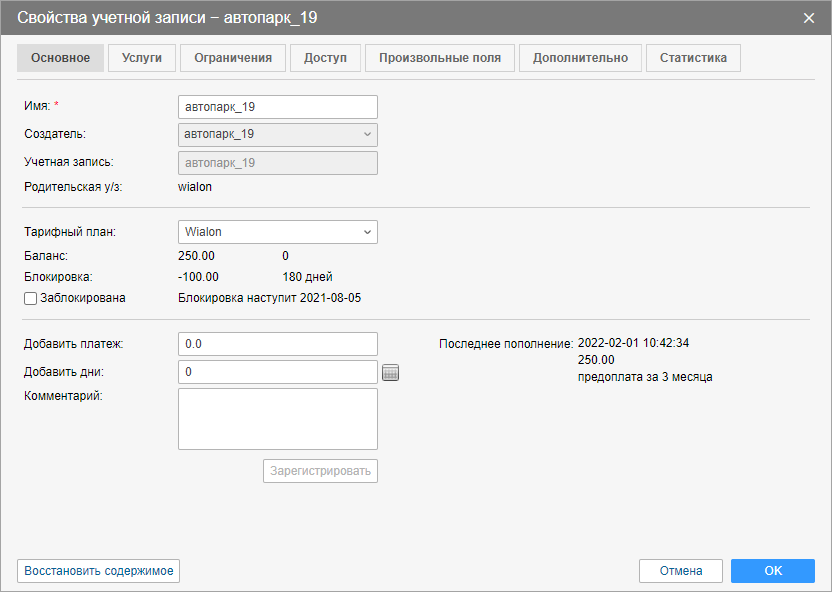Click the Добавить дни field
The width and height of the screenshot is (832, 592).
[x=277, y=372]
